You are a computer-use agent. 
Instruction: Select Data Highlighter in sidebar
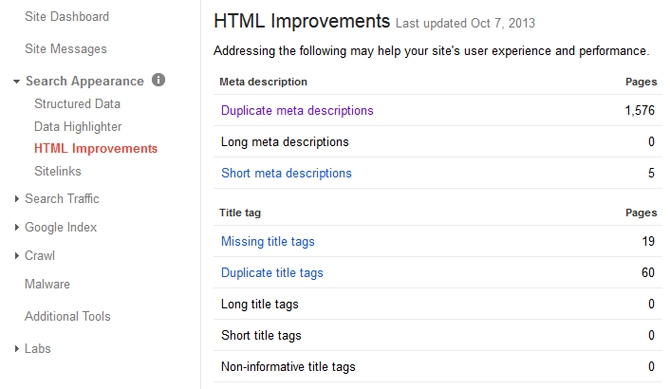click(x=78, y=127)
